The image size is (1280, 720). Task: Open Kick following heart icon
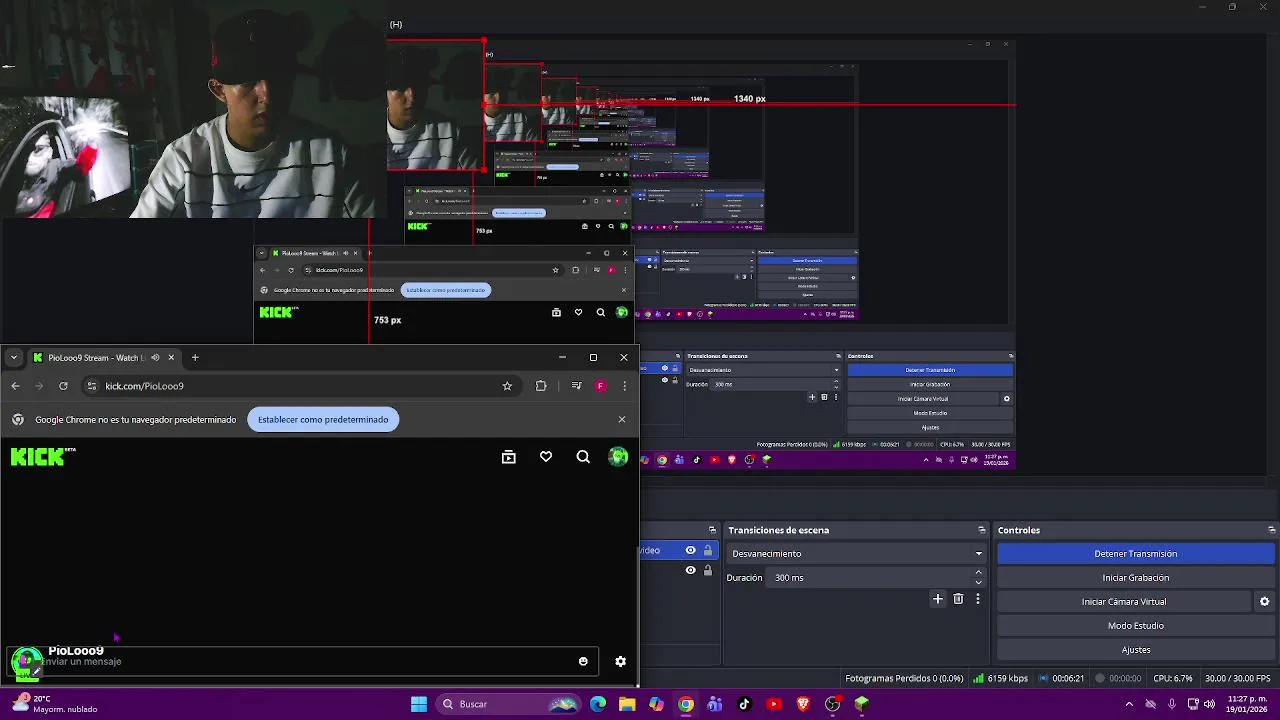(x=546, y=457)
